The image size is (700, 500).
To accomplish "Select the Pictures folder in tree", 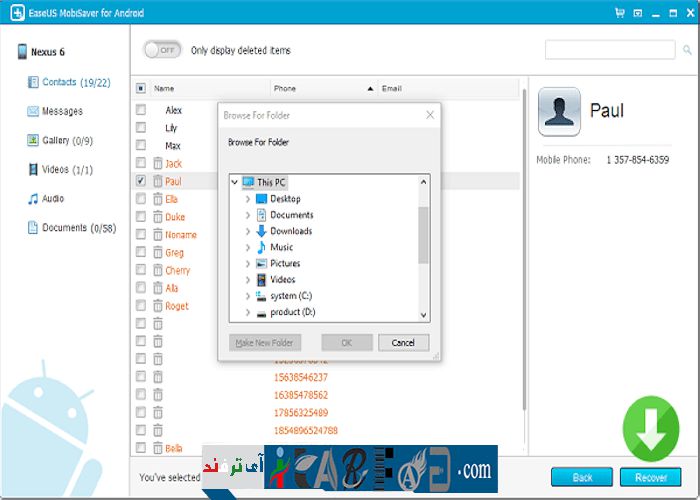I will [284, 263].
